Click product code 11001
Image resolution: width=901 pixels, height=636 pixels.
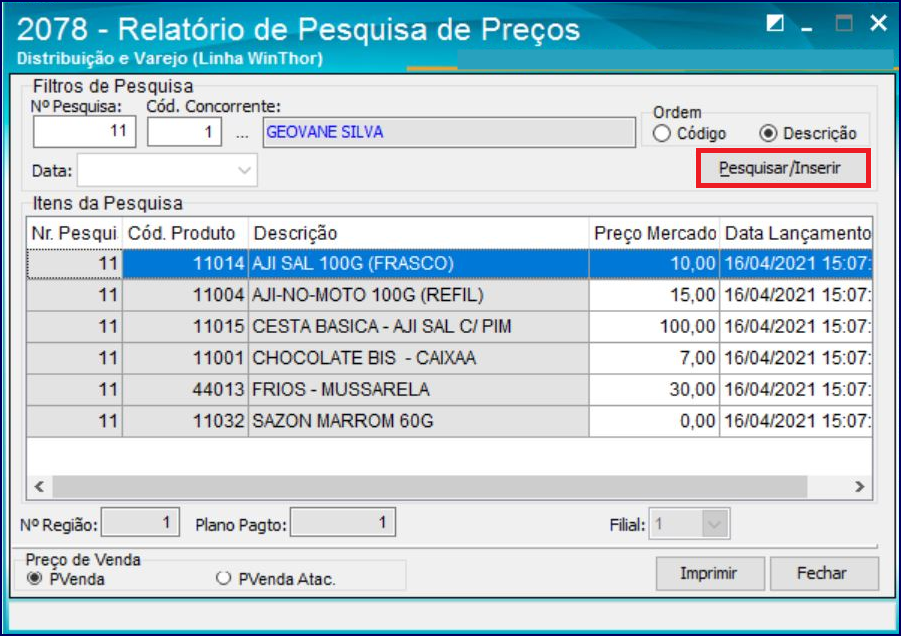[185, 359]
